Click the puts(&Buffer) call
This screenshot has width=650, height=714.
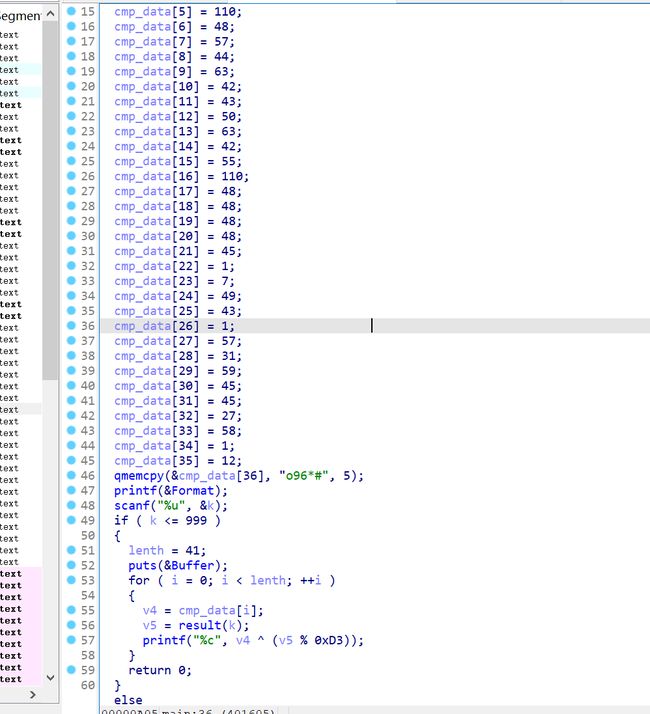click(178, 566)
